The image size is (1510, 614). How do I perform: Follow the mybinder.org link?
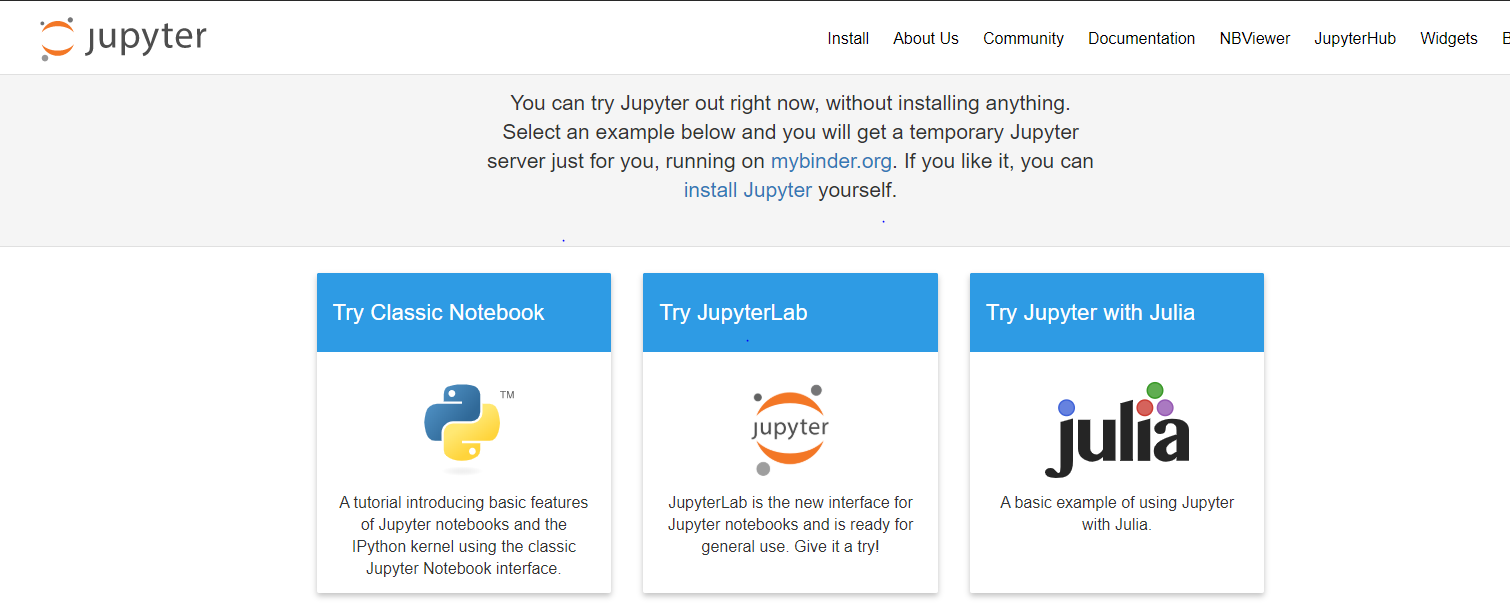point(831,161)
